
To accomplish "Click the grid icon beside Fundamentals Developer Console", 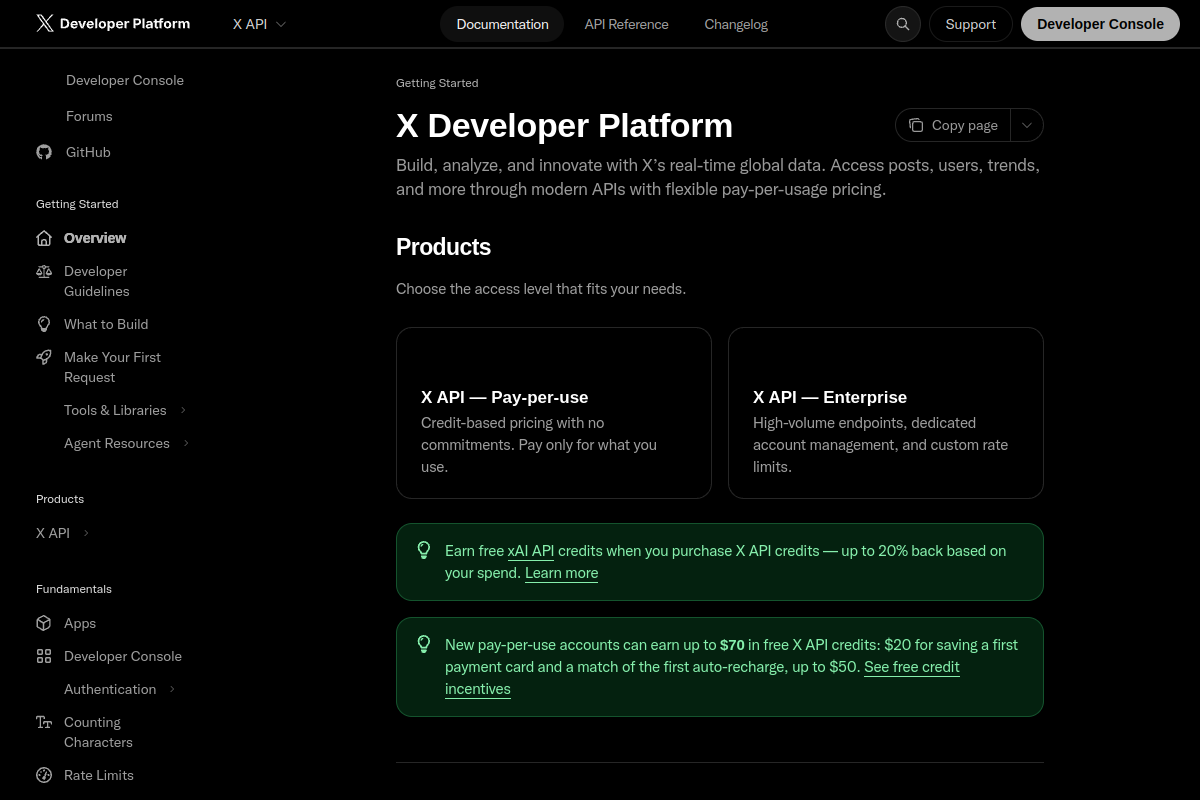I will point(44,656).
